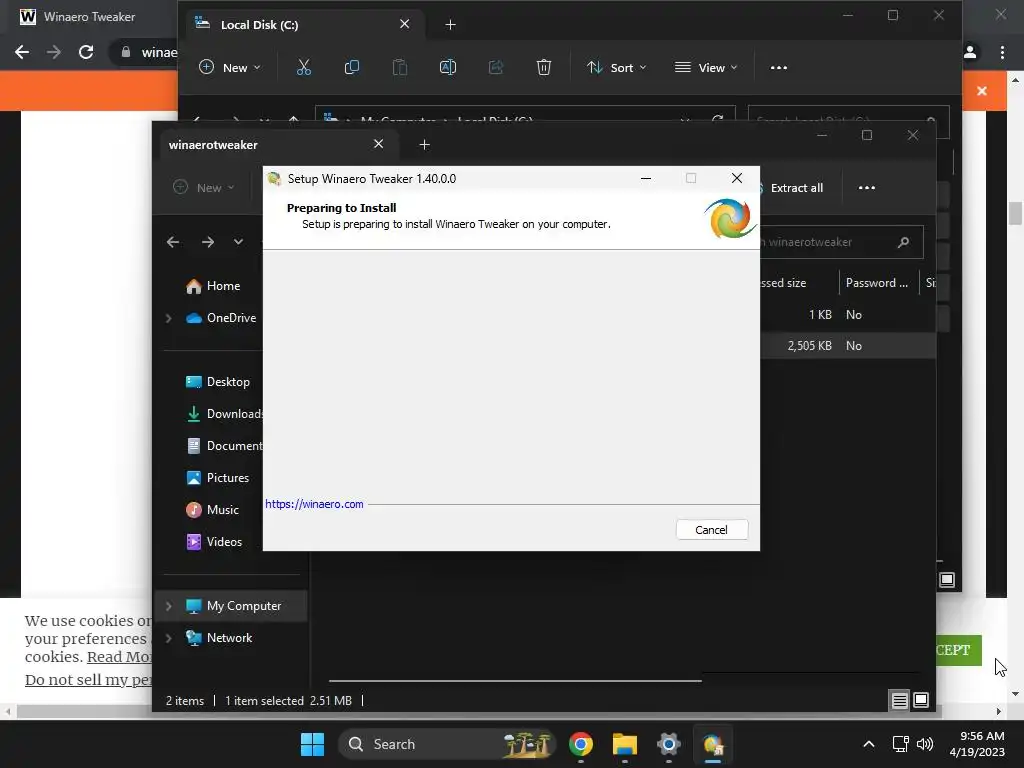Add a new tab in winaerotweaker window

[x=424, y=145]
